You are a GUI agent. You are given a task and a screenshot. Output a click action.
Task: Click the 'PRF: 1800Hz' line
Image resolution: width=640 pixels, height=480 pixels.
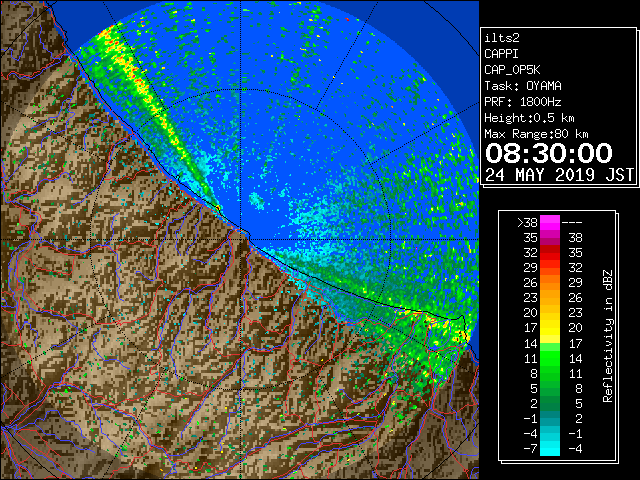coord(523,102)
